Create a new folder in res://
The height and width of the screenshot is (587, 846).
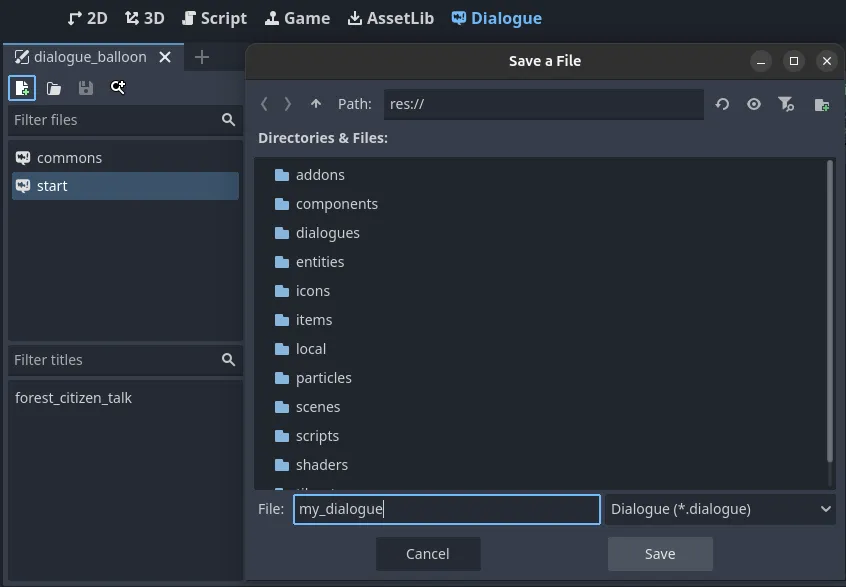point(820,104)
